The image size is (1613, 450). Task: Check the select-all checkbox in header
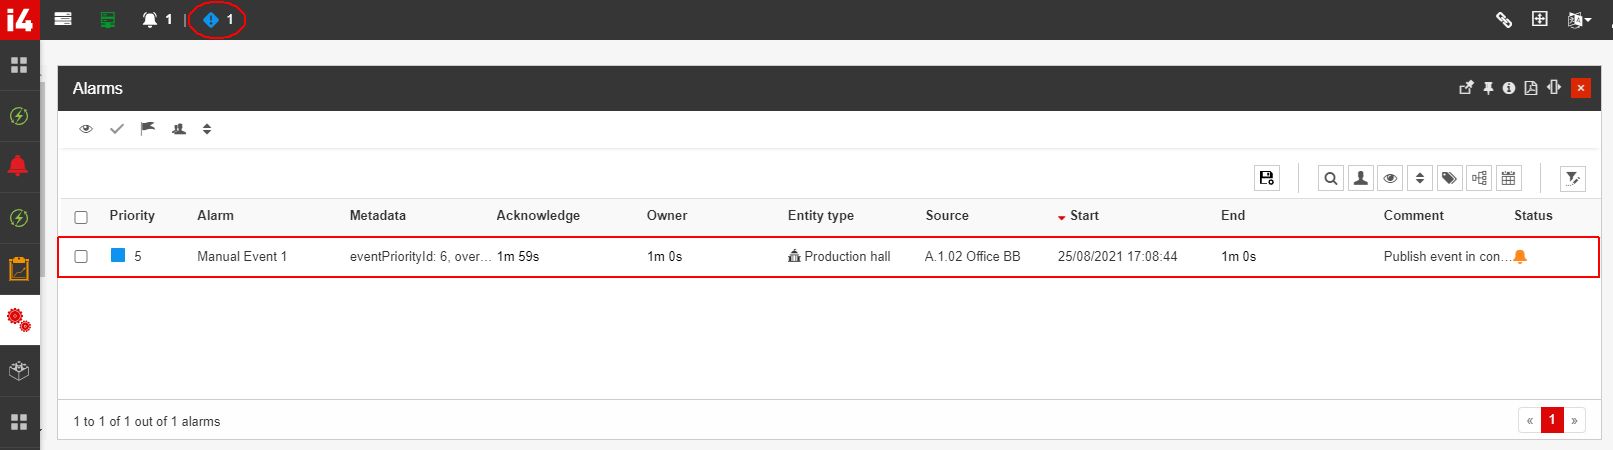[81, 217]
